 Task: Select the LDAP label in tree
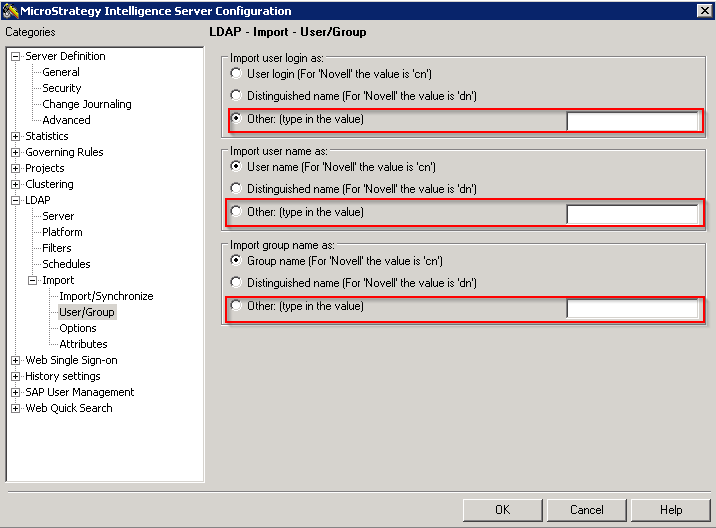coord(37,200)
